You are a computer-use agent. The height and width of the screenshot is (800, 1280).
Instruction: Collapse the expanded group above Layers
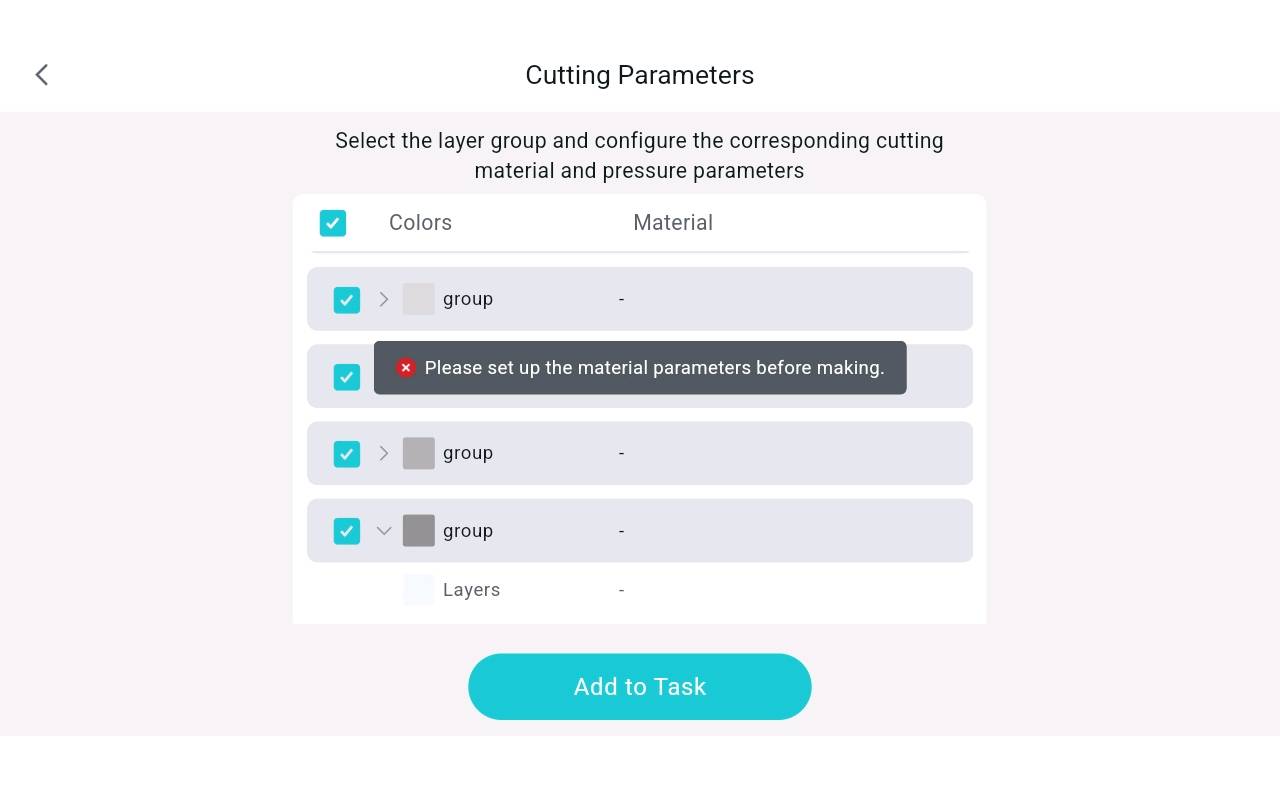tap(384, 531)
